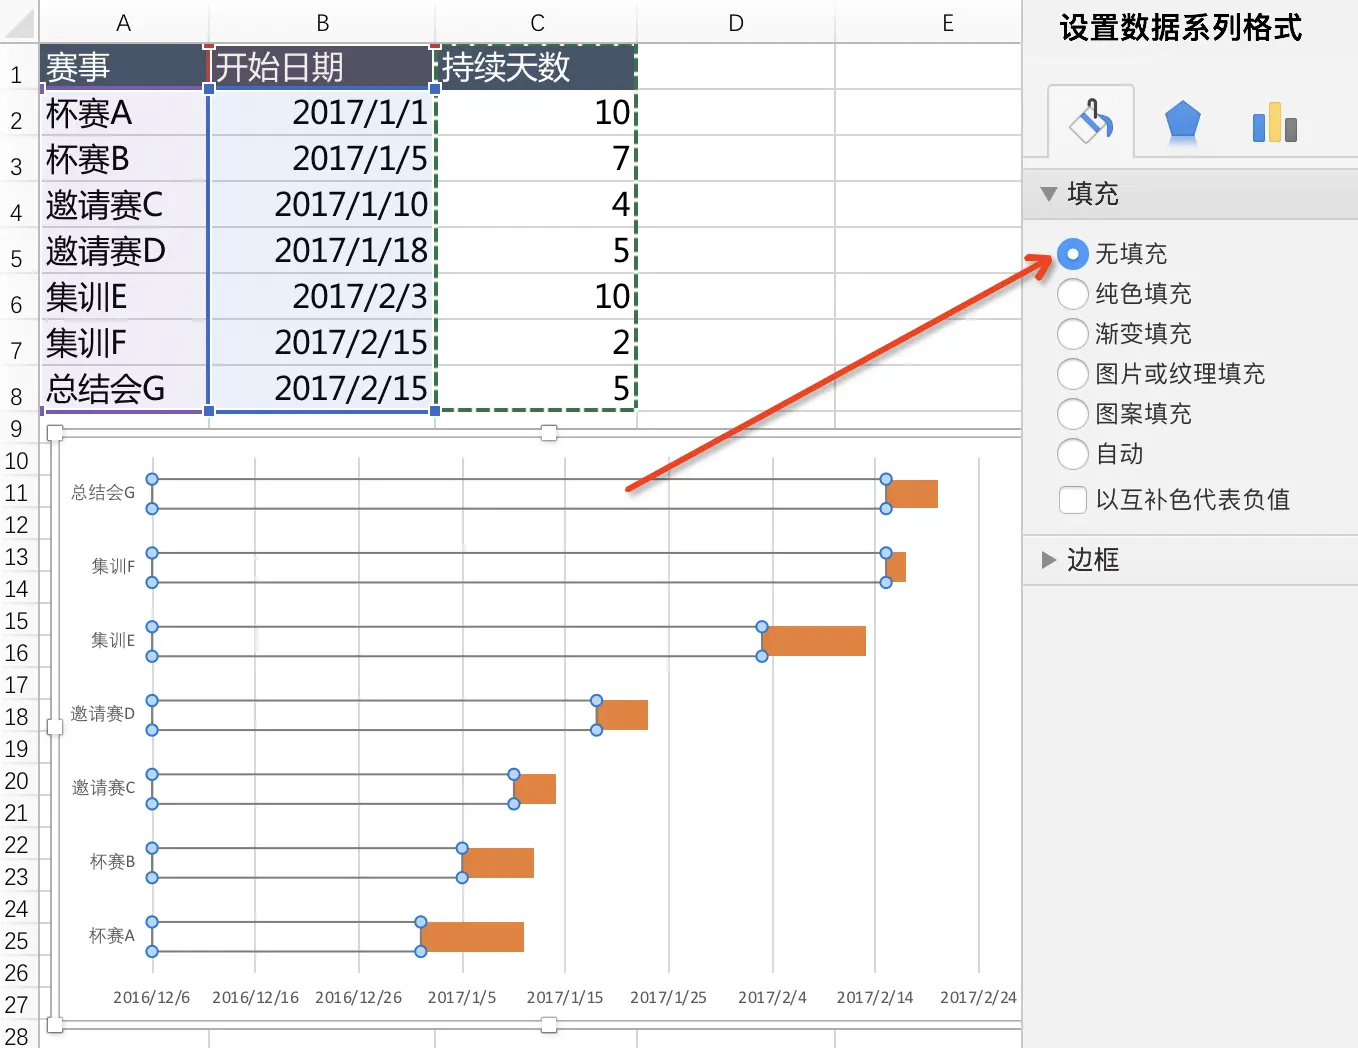Click the chart's bottom-center resize handle
This screenshot has height=1048, width=1358.
[549, 1025]
